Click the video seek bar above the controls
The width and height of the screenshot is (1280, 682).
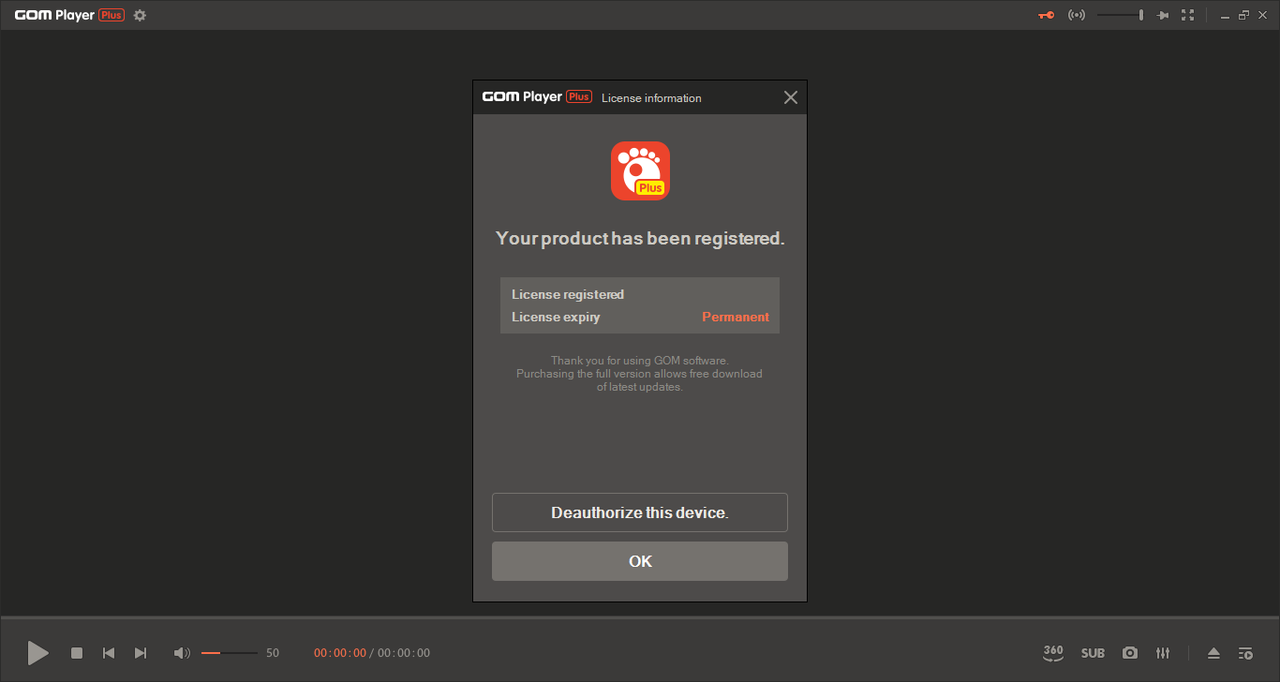click(640, 617)
